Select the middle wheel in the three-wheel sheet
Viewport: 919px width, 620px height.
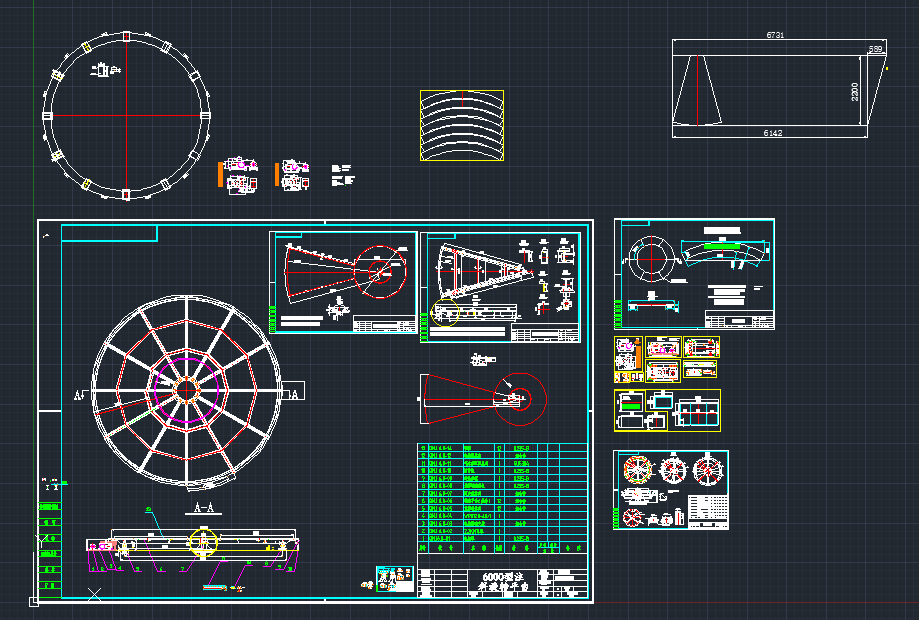673,469
